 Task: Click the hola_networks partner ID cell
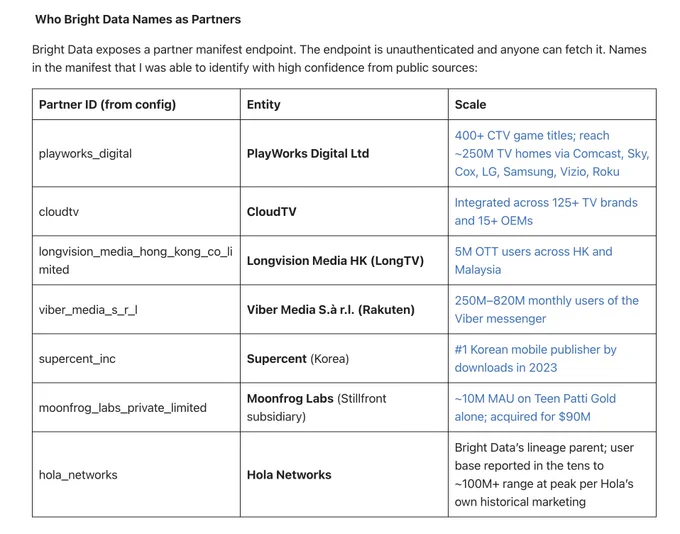tap(136, 475)
